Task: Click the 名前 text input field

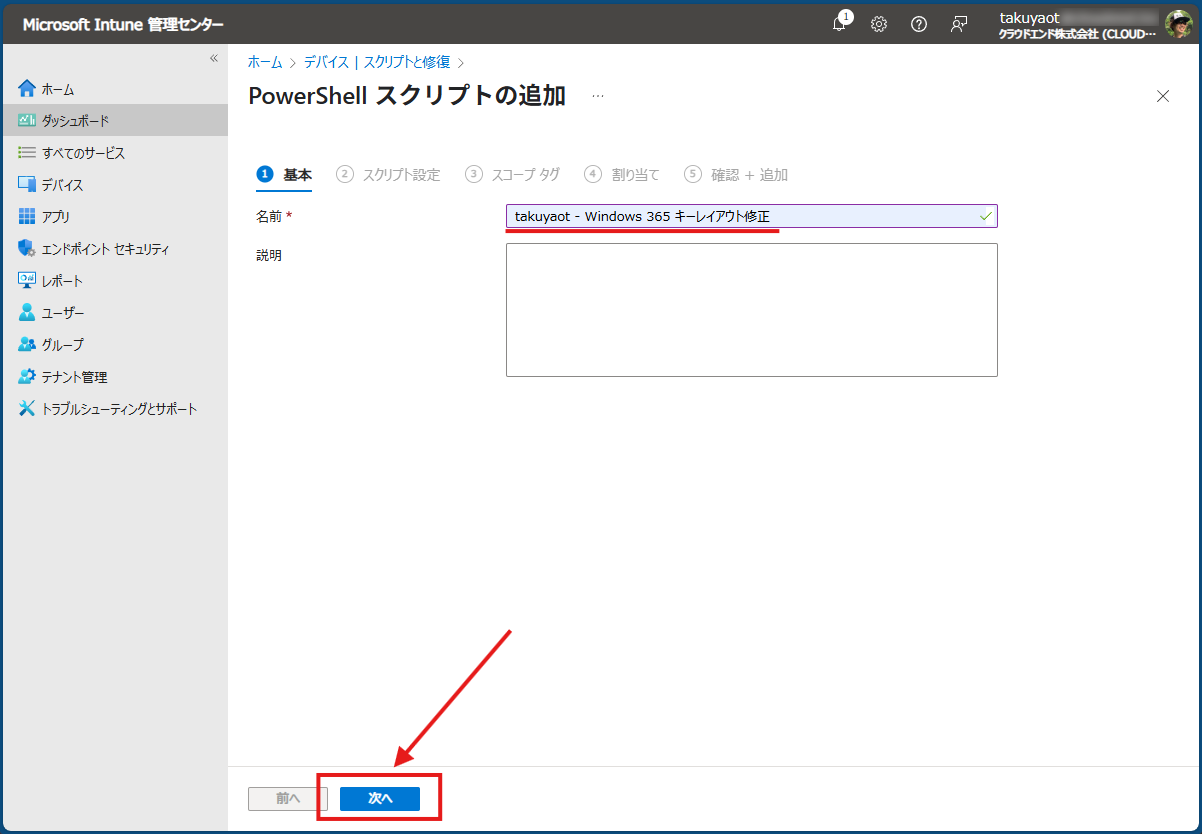Action: click(x=752, y=216)
